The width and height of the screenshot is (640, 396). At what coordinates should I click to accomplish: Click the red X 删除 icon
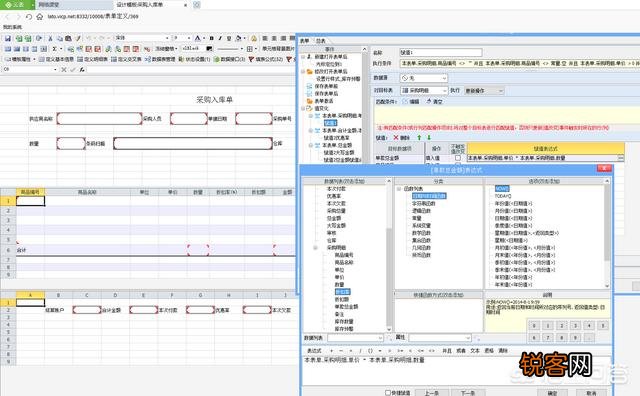click(396, 138)
